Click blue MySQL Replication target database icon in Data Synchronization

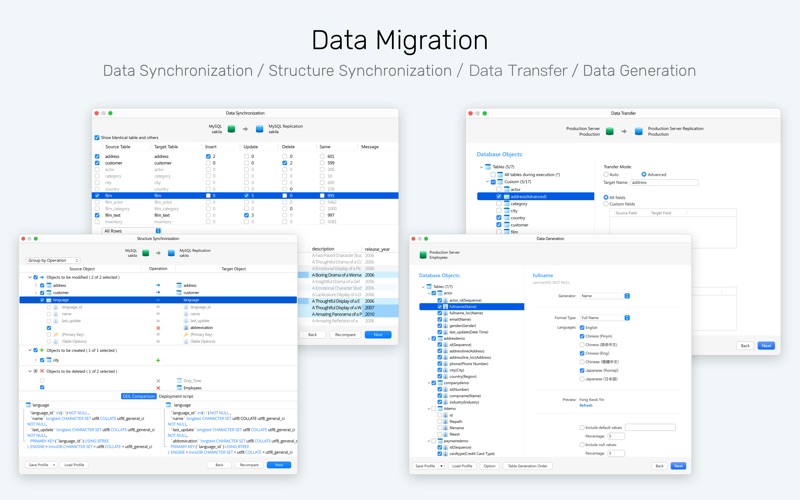[x=259, y=129]
